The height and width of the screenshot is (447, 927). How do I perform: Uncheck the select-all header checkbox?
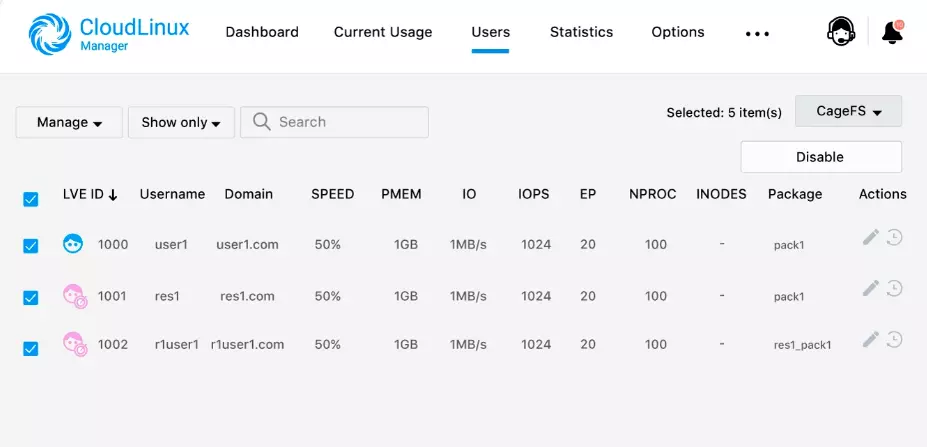pyautogui.click(x=30, y=199)
